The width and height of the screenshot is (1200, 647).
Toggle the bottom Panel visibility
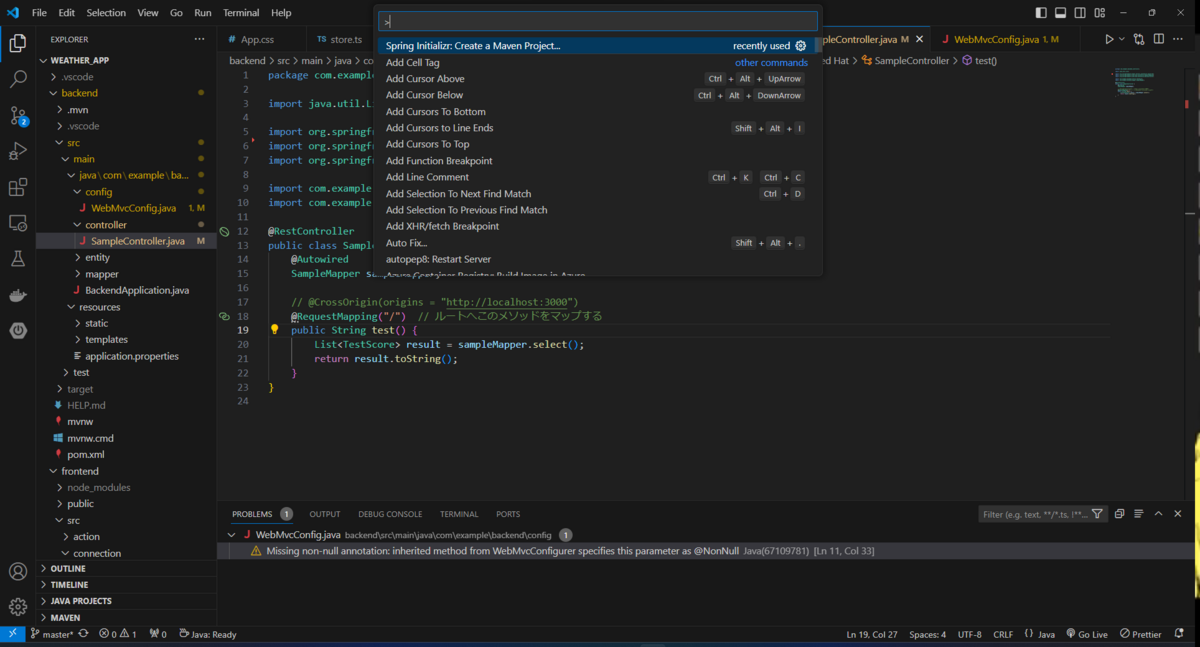tap(1060, 11)
